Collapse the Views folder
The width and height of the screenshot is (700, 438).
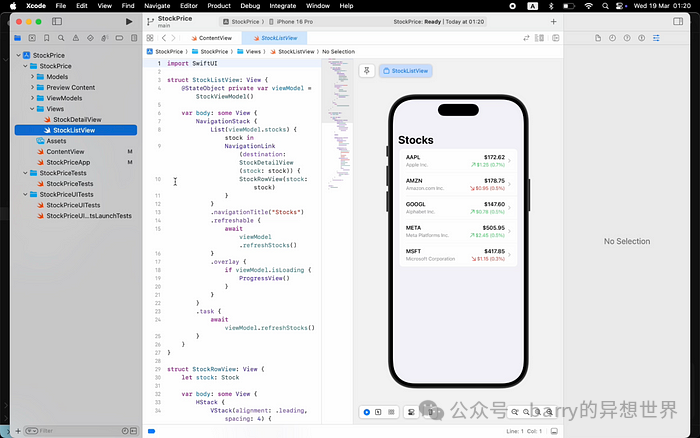(32, 108)
